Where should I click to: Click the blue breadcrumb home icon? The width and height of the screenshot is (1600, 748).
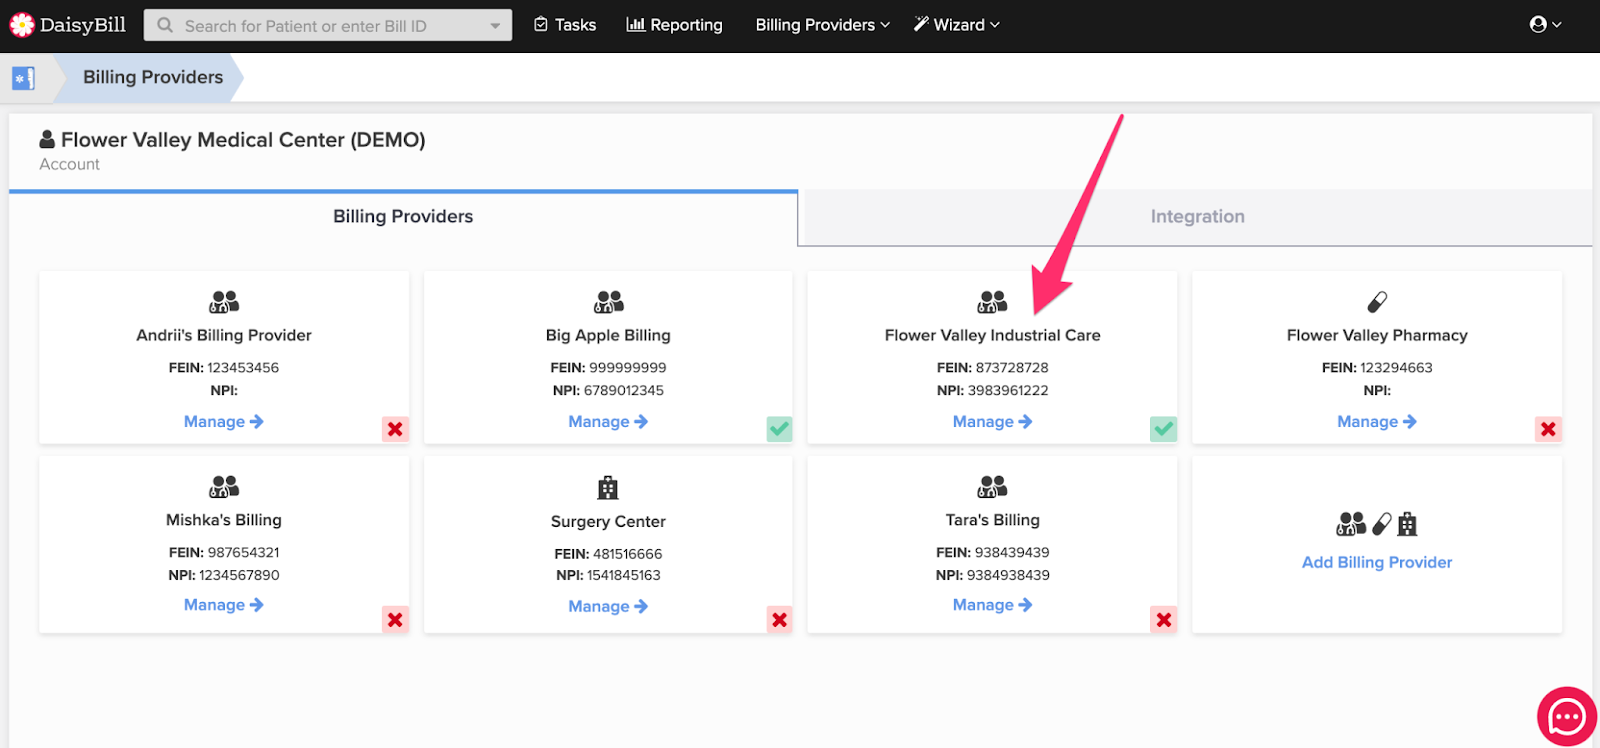23,78
